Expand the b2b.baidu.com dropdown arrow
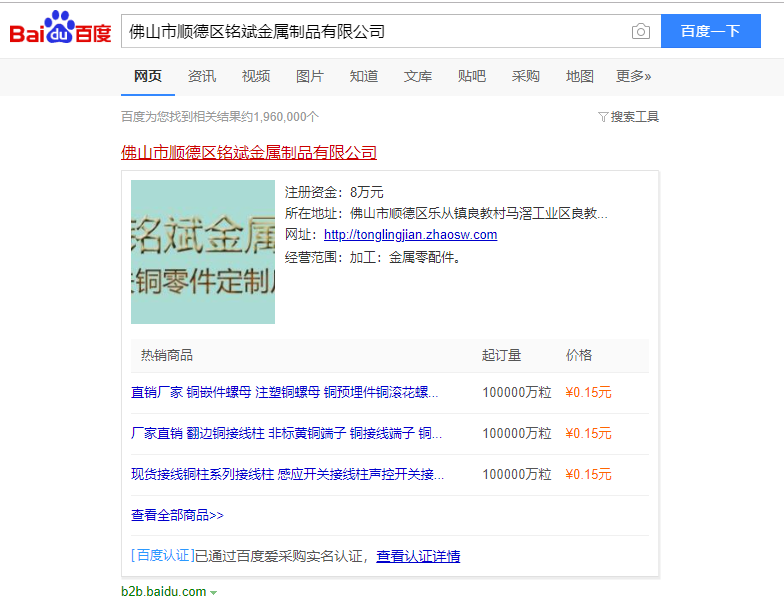 (214, 592)
